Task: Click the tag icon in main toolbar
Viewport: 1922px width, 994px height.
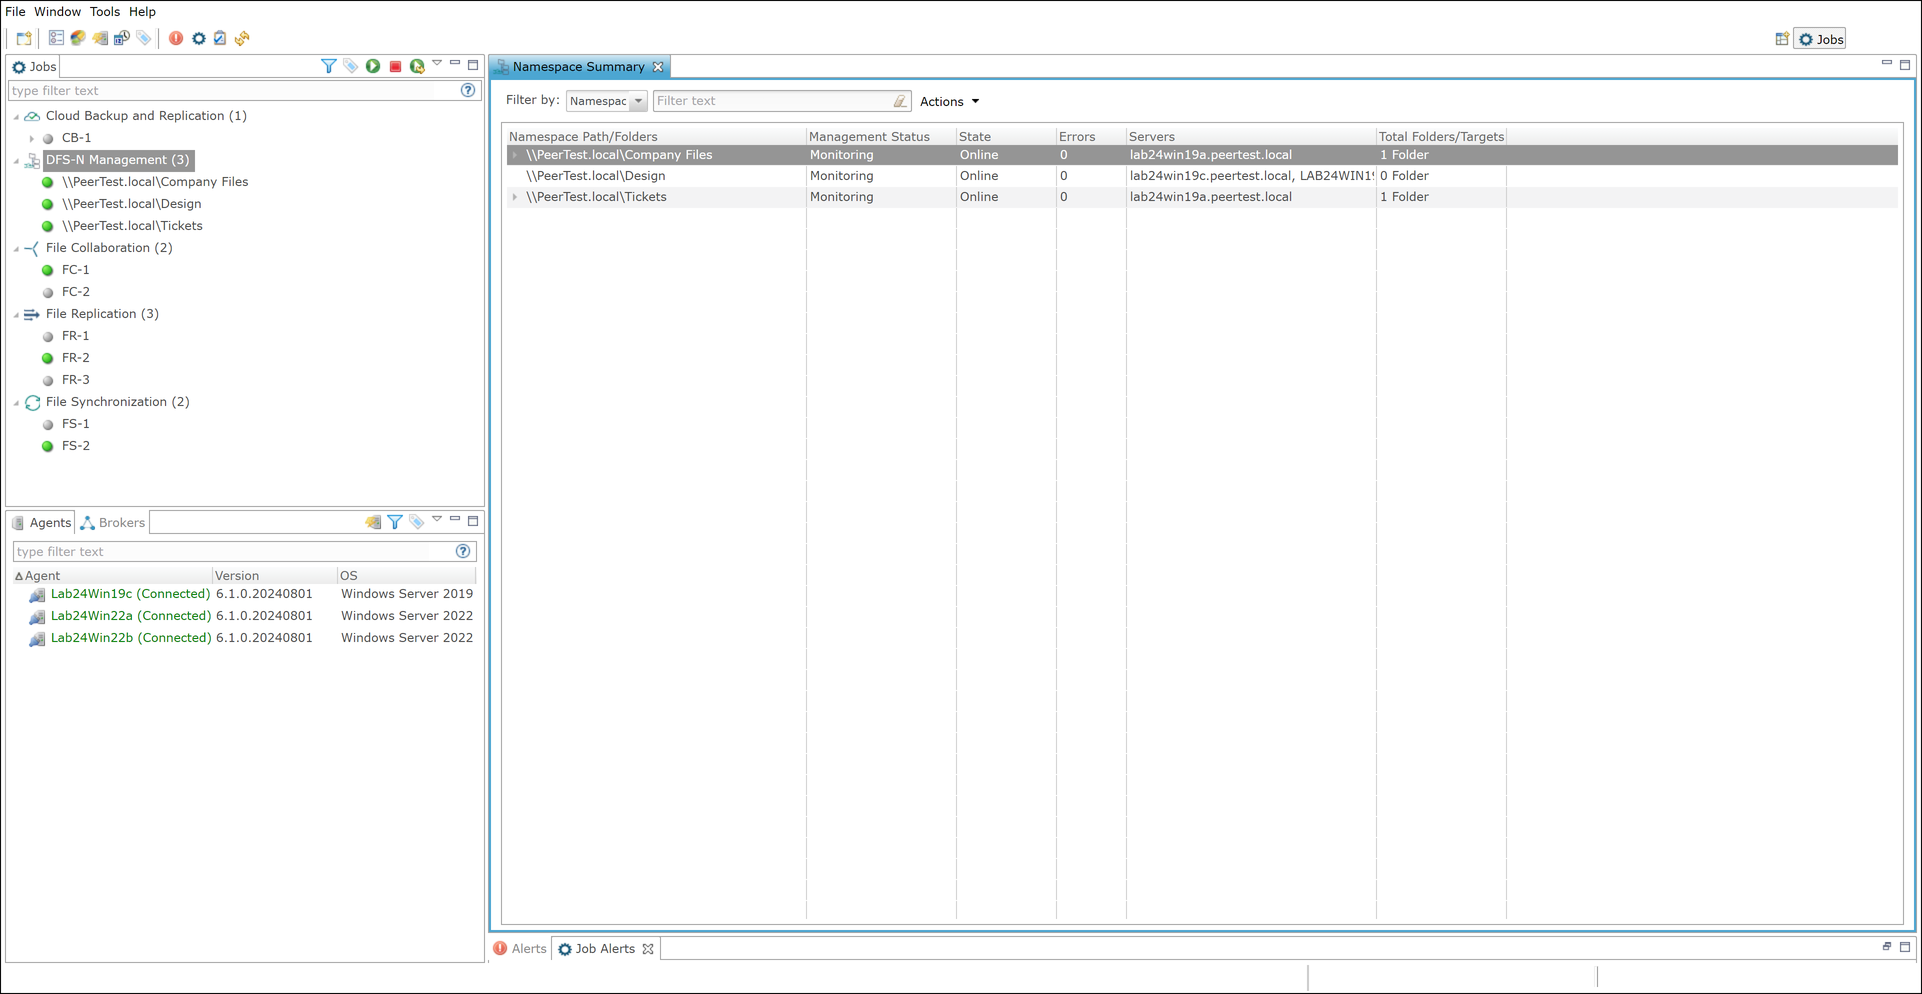Action: [144, 38]
